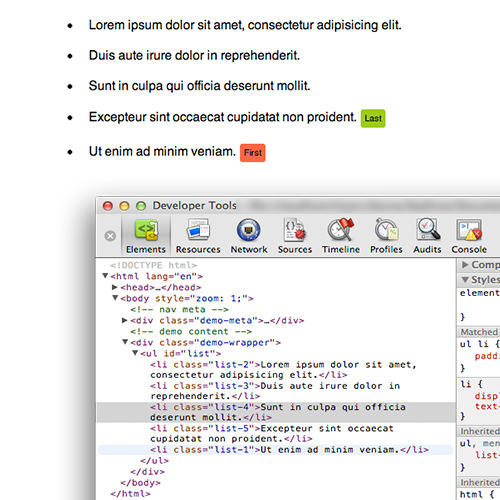Click the Matched CSS Rules header
Screen dimensions: 500x500
[x=479, y=332]
